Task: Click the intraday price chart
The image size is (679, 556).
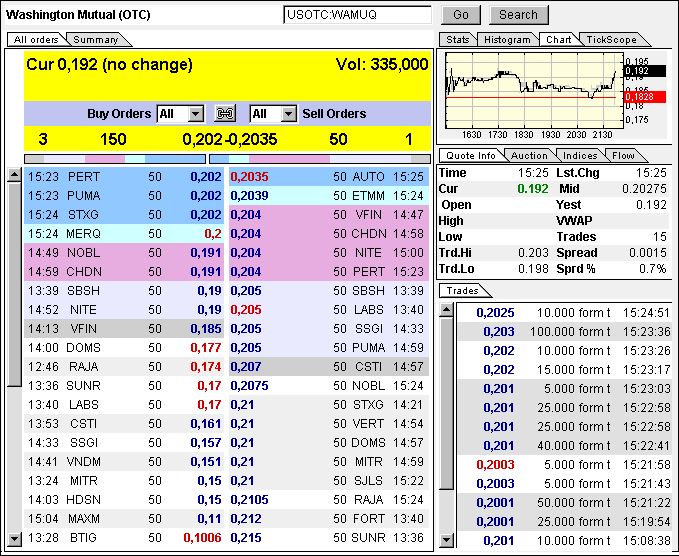Action: (x=534, y=91)
